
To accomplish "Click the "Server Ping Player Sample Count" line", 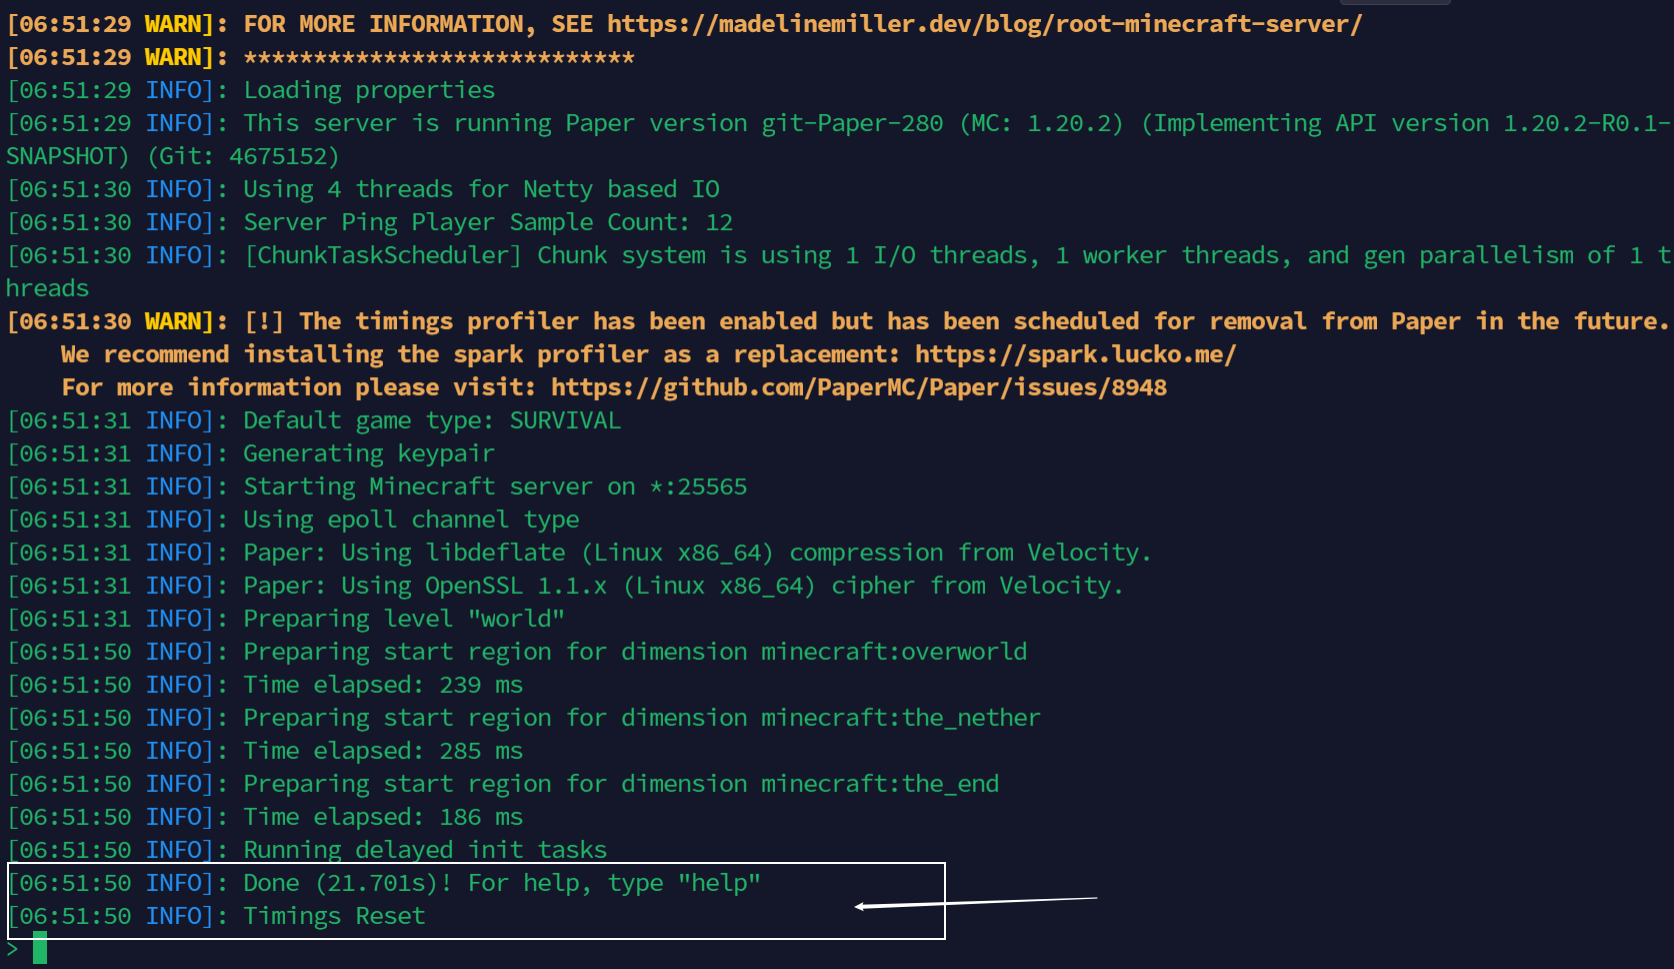I will [488, 222].
